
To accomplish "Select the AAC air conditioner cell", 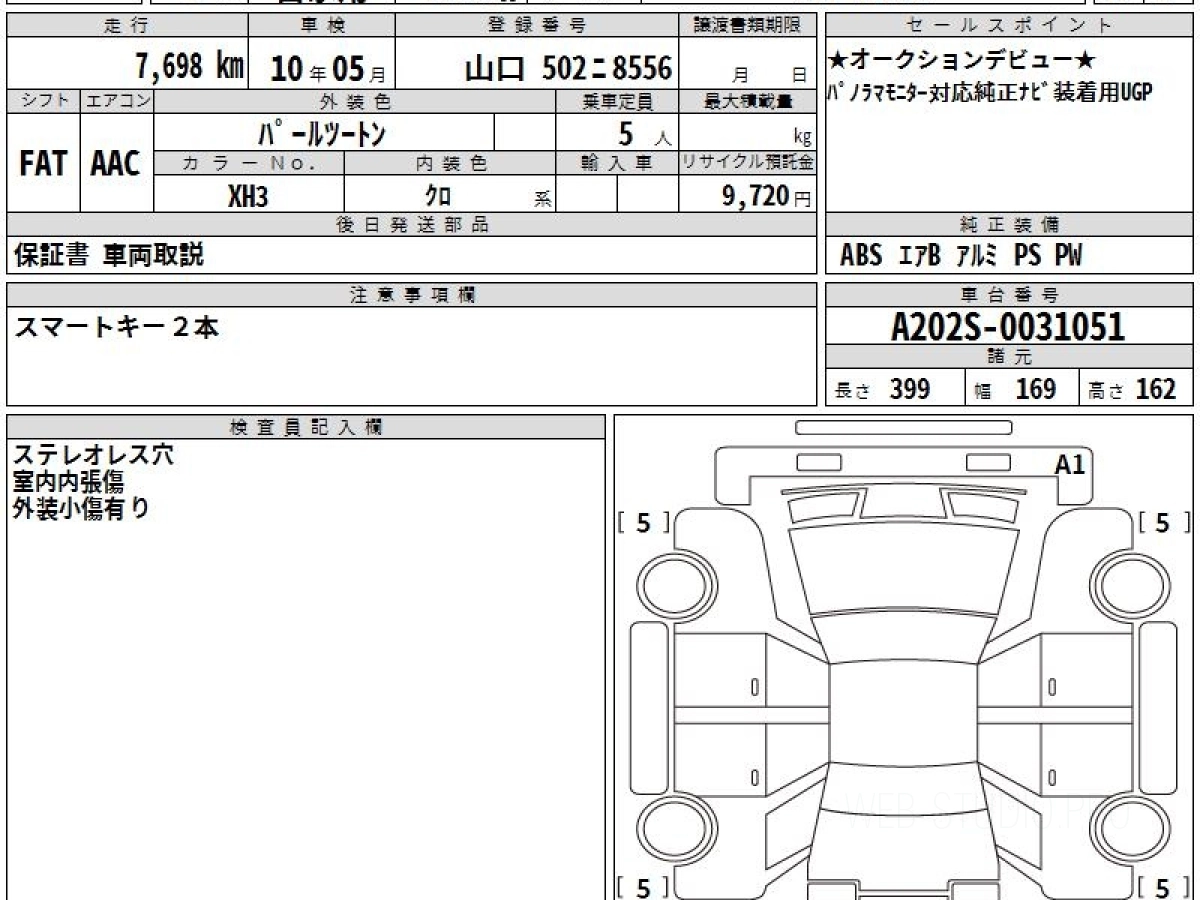I will [116, 164].
